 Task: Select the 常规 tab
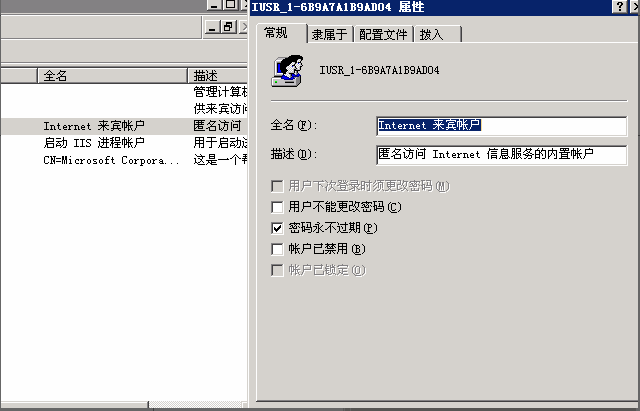click(281, 33)
